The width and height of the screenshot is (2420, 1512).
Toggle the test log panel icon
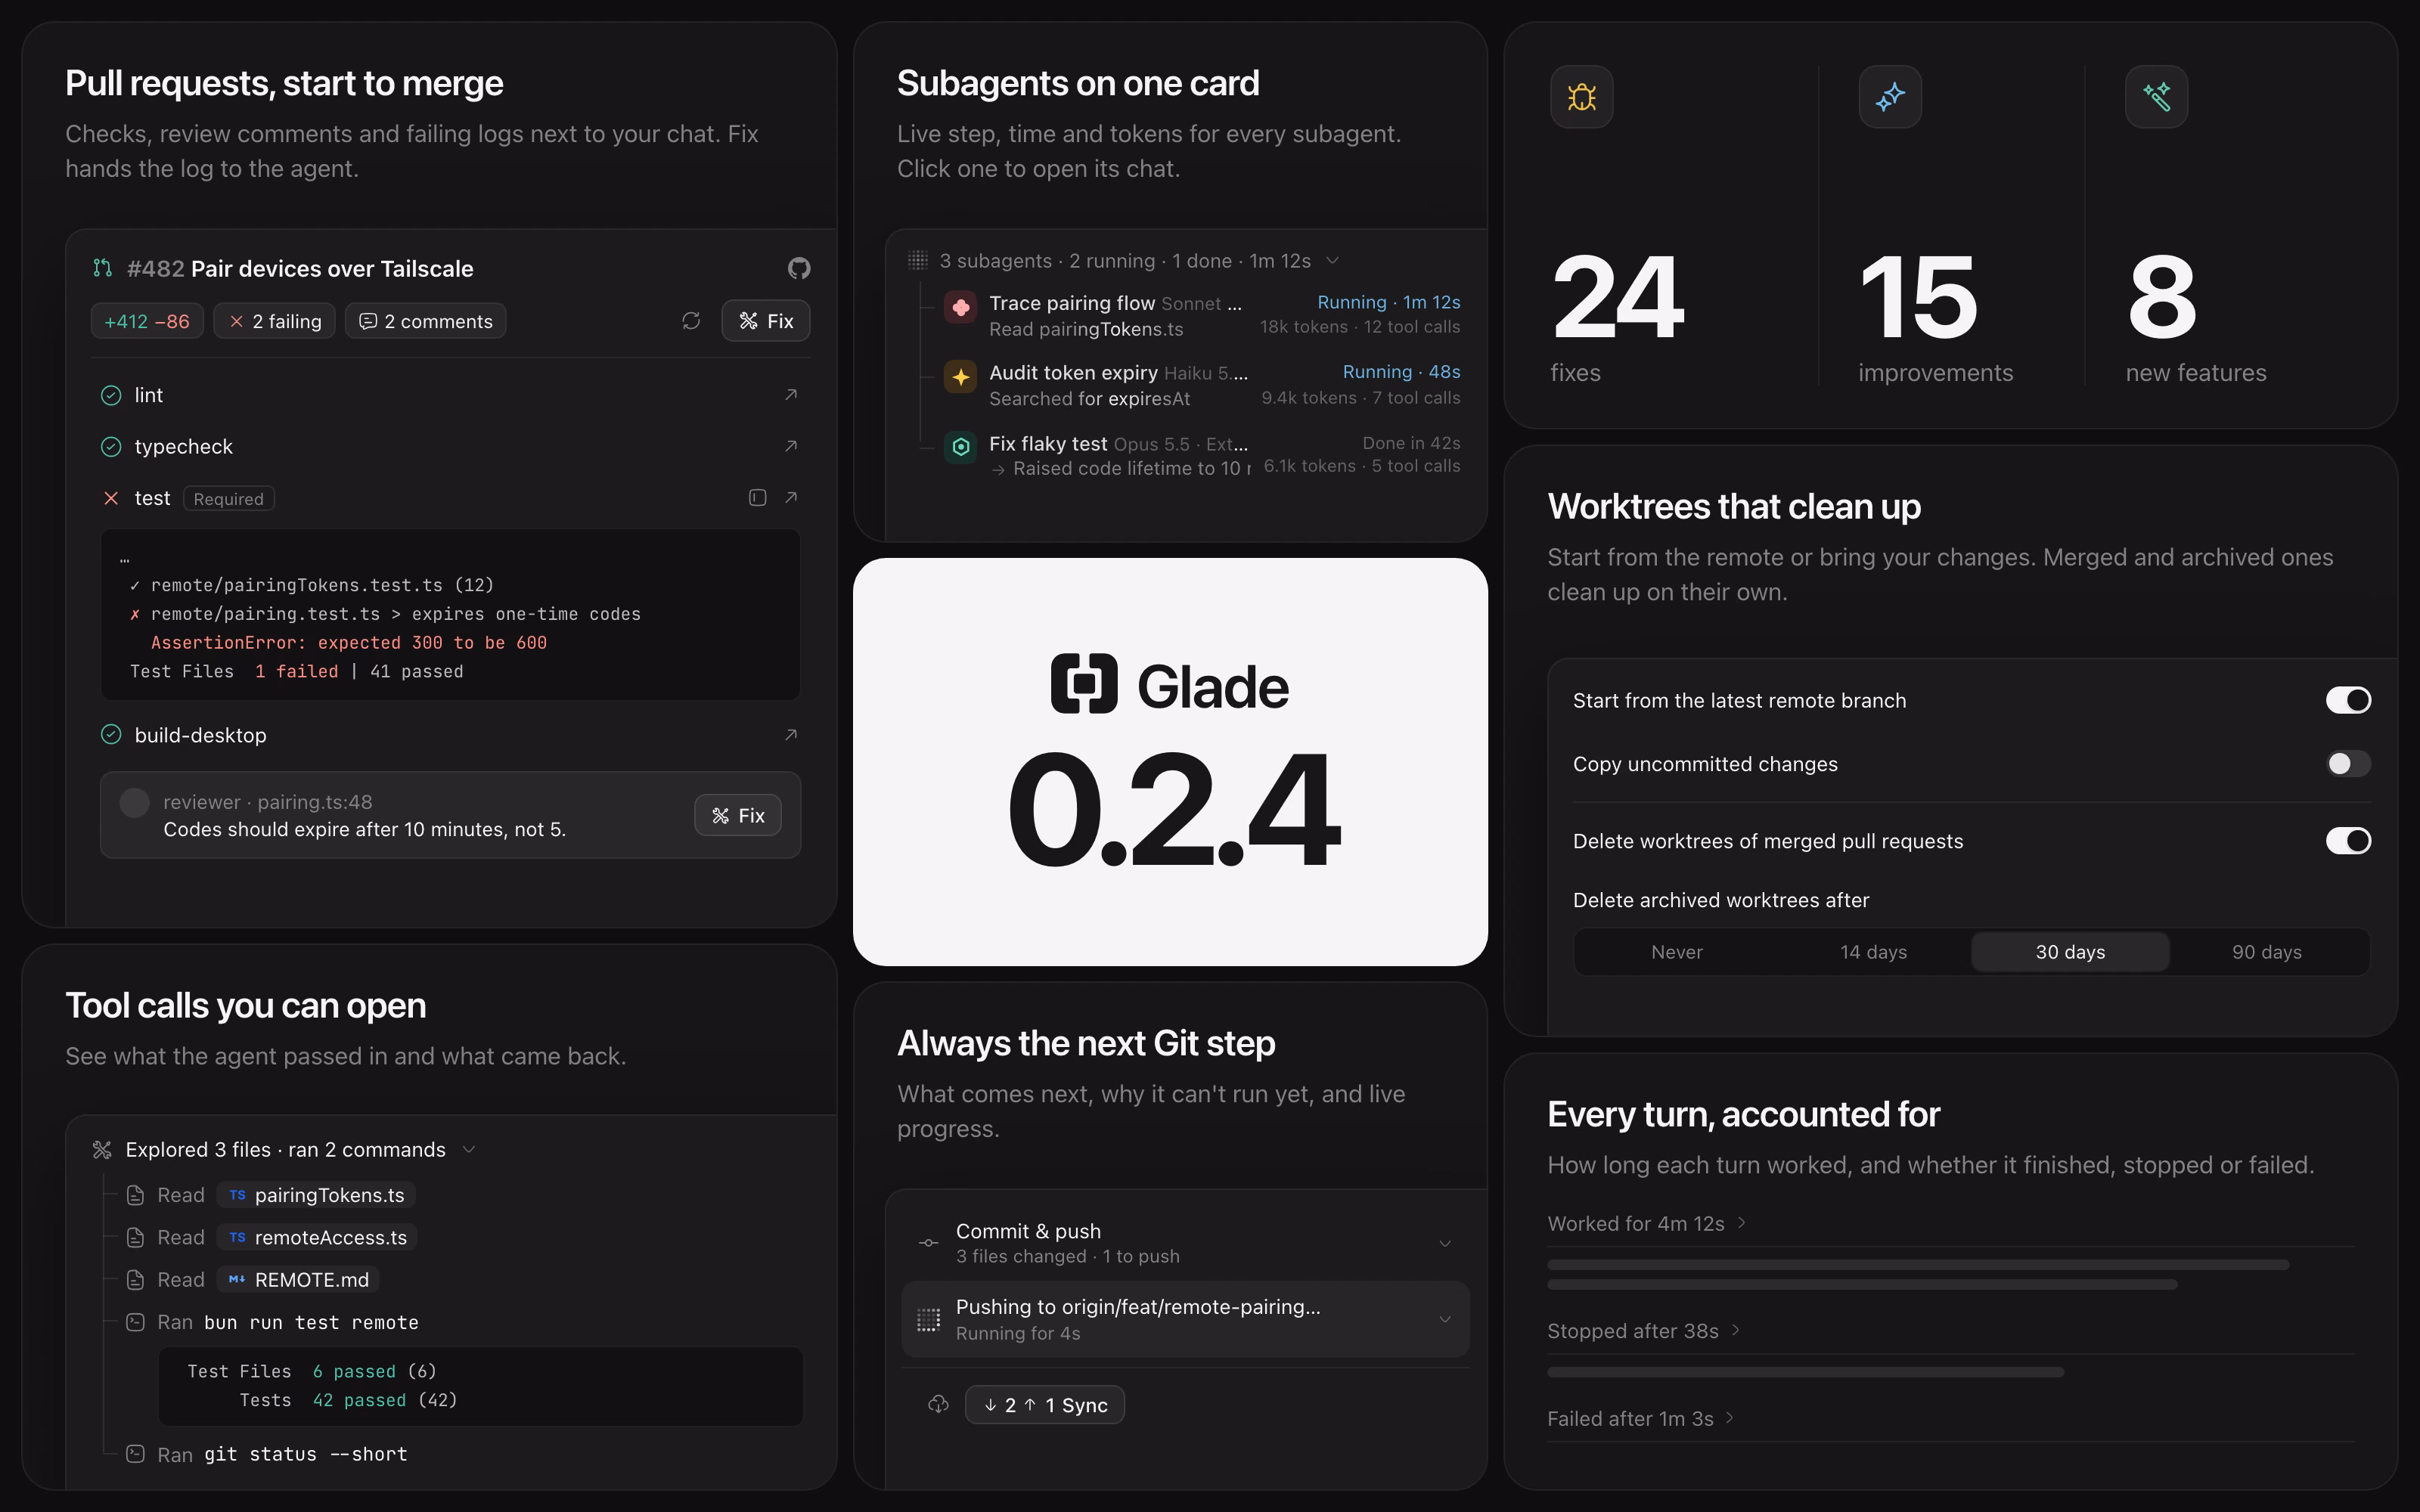point(758,498)
